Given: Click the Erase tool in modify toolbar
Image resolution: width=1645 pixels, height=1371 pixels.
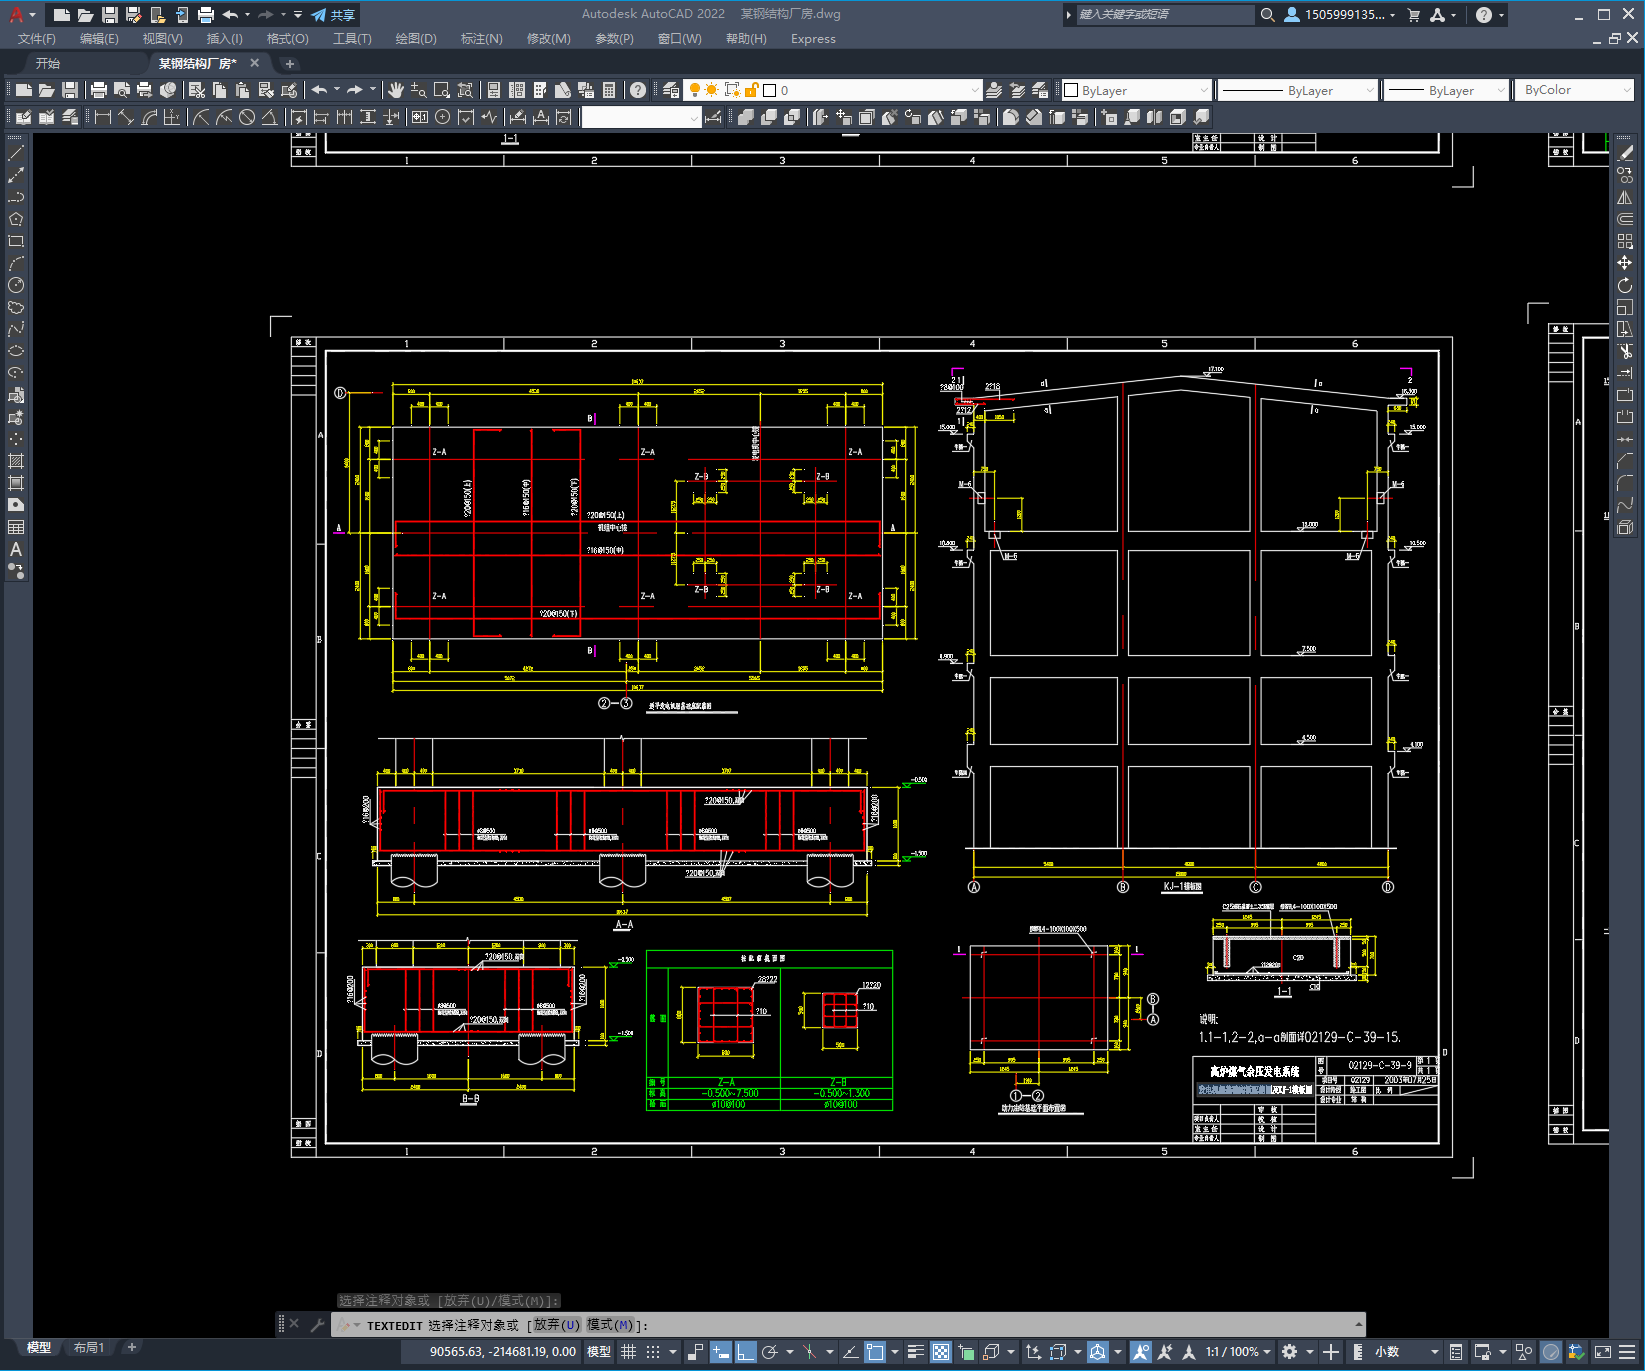Looking at the screenshot, I should [1625, 153].
